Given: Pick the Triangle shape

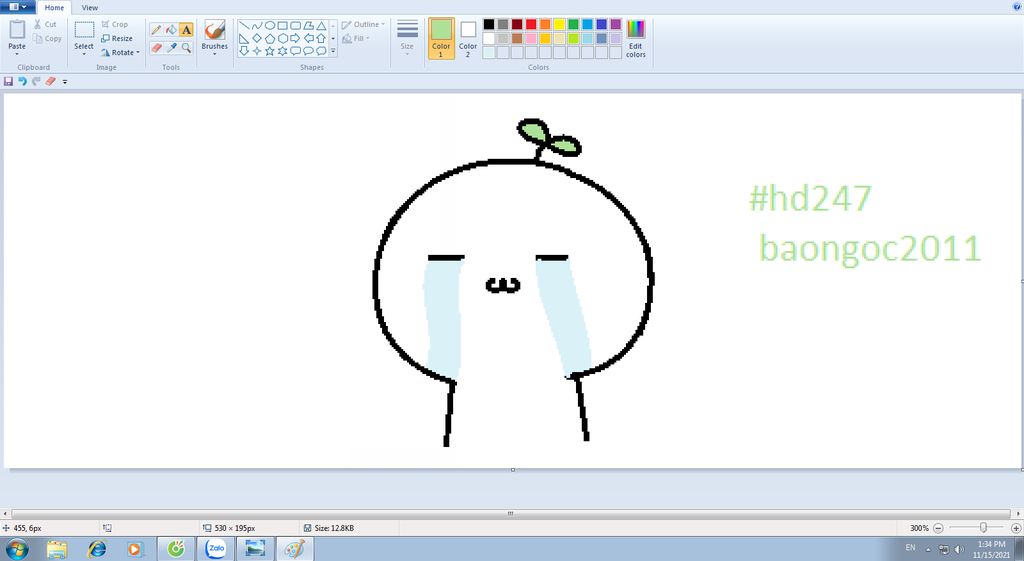Looking at the screenshot, I should click(x=321, y=25).
